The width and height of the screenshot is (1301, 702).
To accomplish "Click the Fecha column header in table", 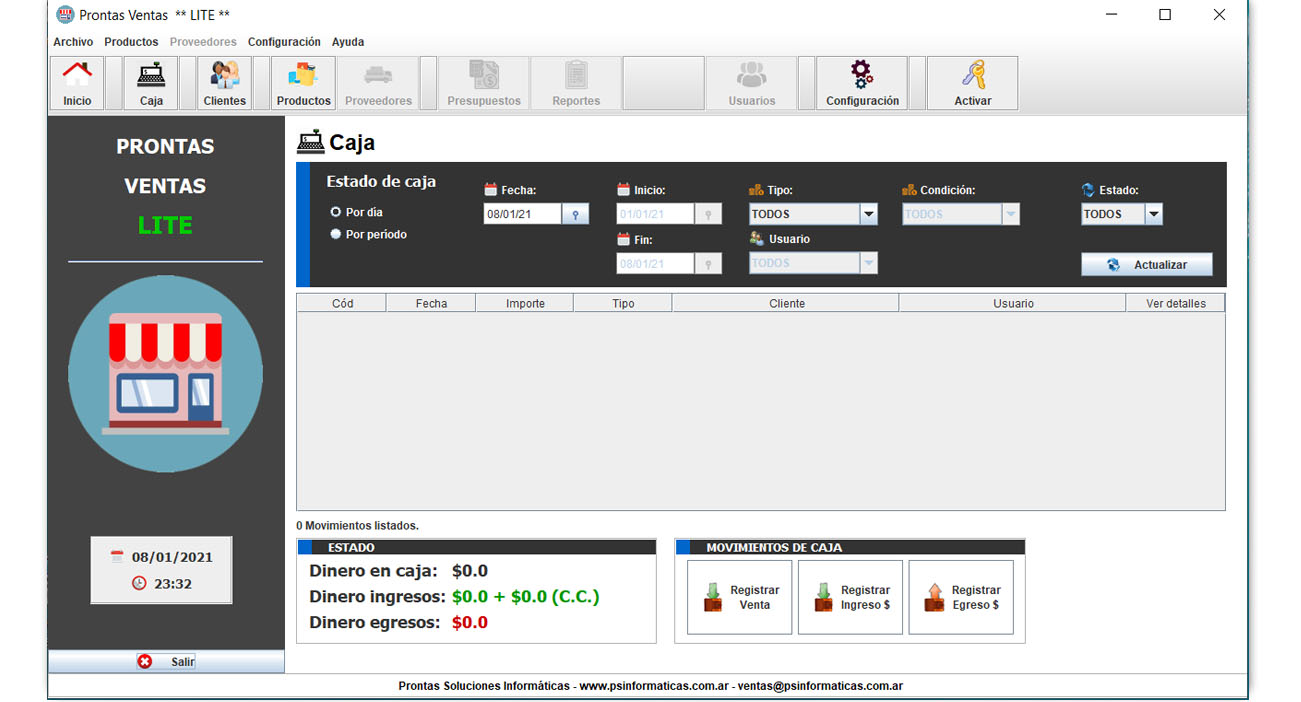I will coord(431,303).
